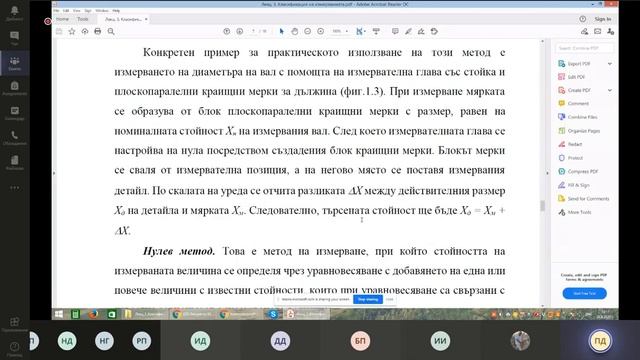This screenshot has height=360, width=640.
Task: Click the Sign document pen icon
Action: point(421,31)
